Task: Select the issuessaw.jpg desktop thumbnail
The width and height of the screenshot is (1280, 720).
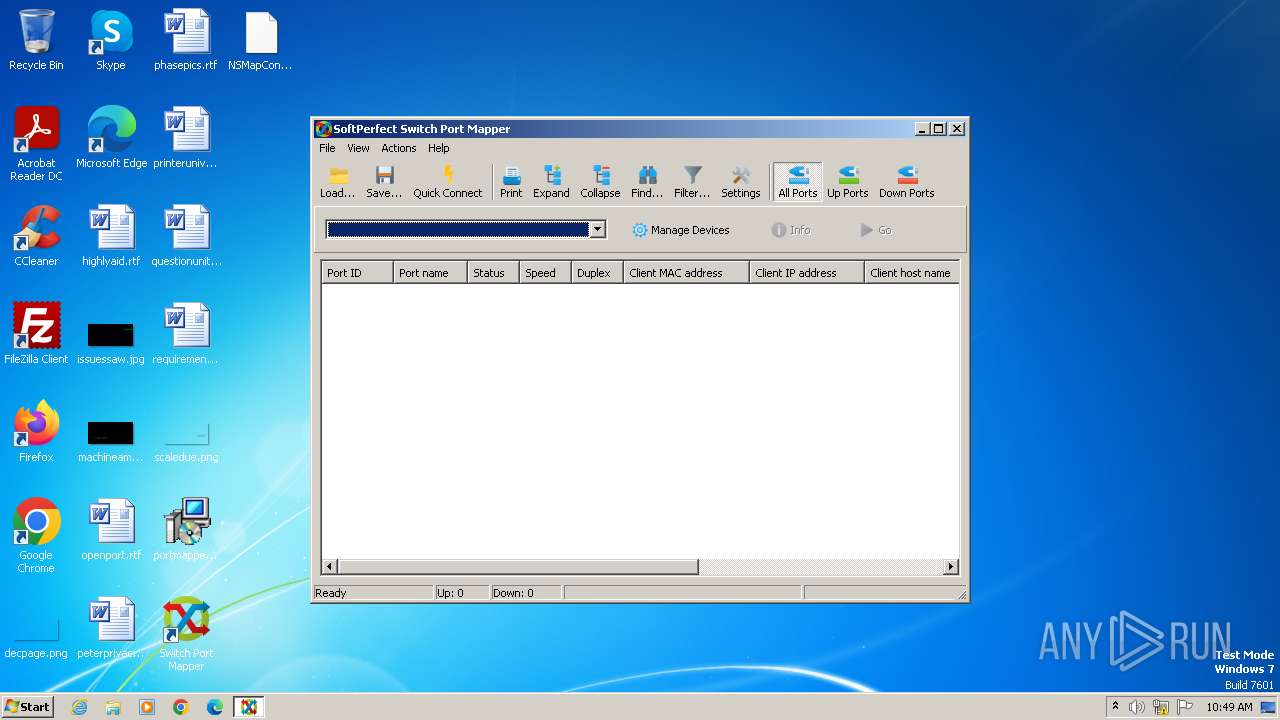Action: coord(111,340)
